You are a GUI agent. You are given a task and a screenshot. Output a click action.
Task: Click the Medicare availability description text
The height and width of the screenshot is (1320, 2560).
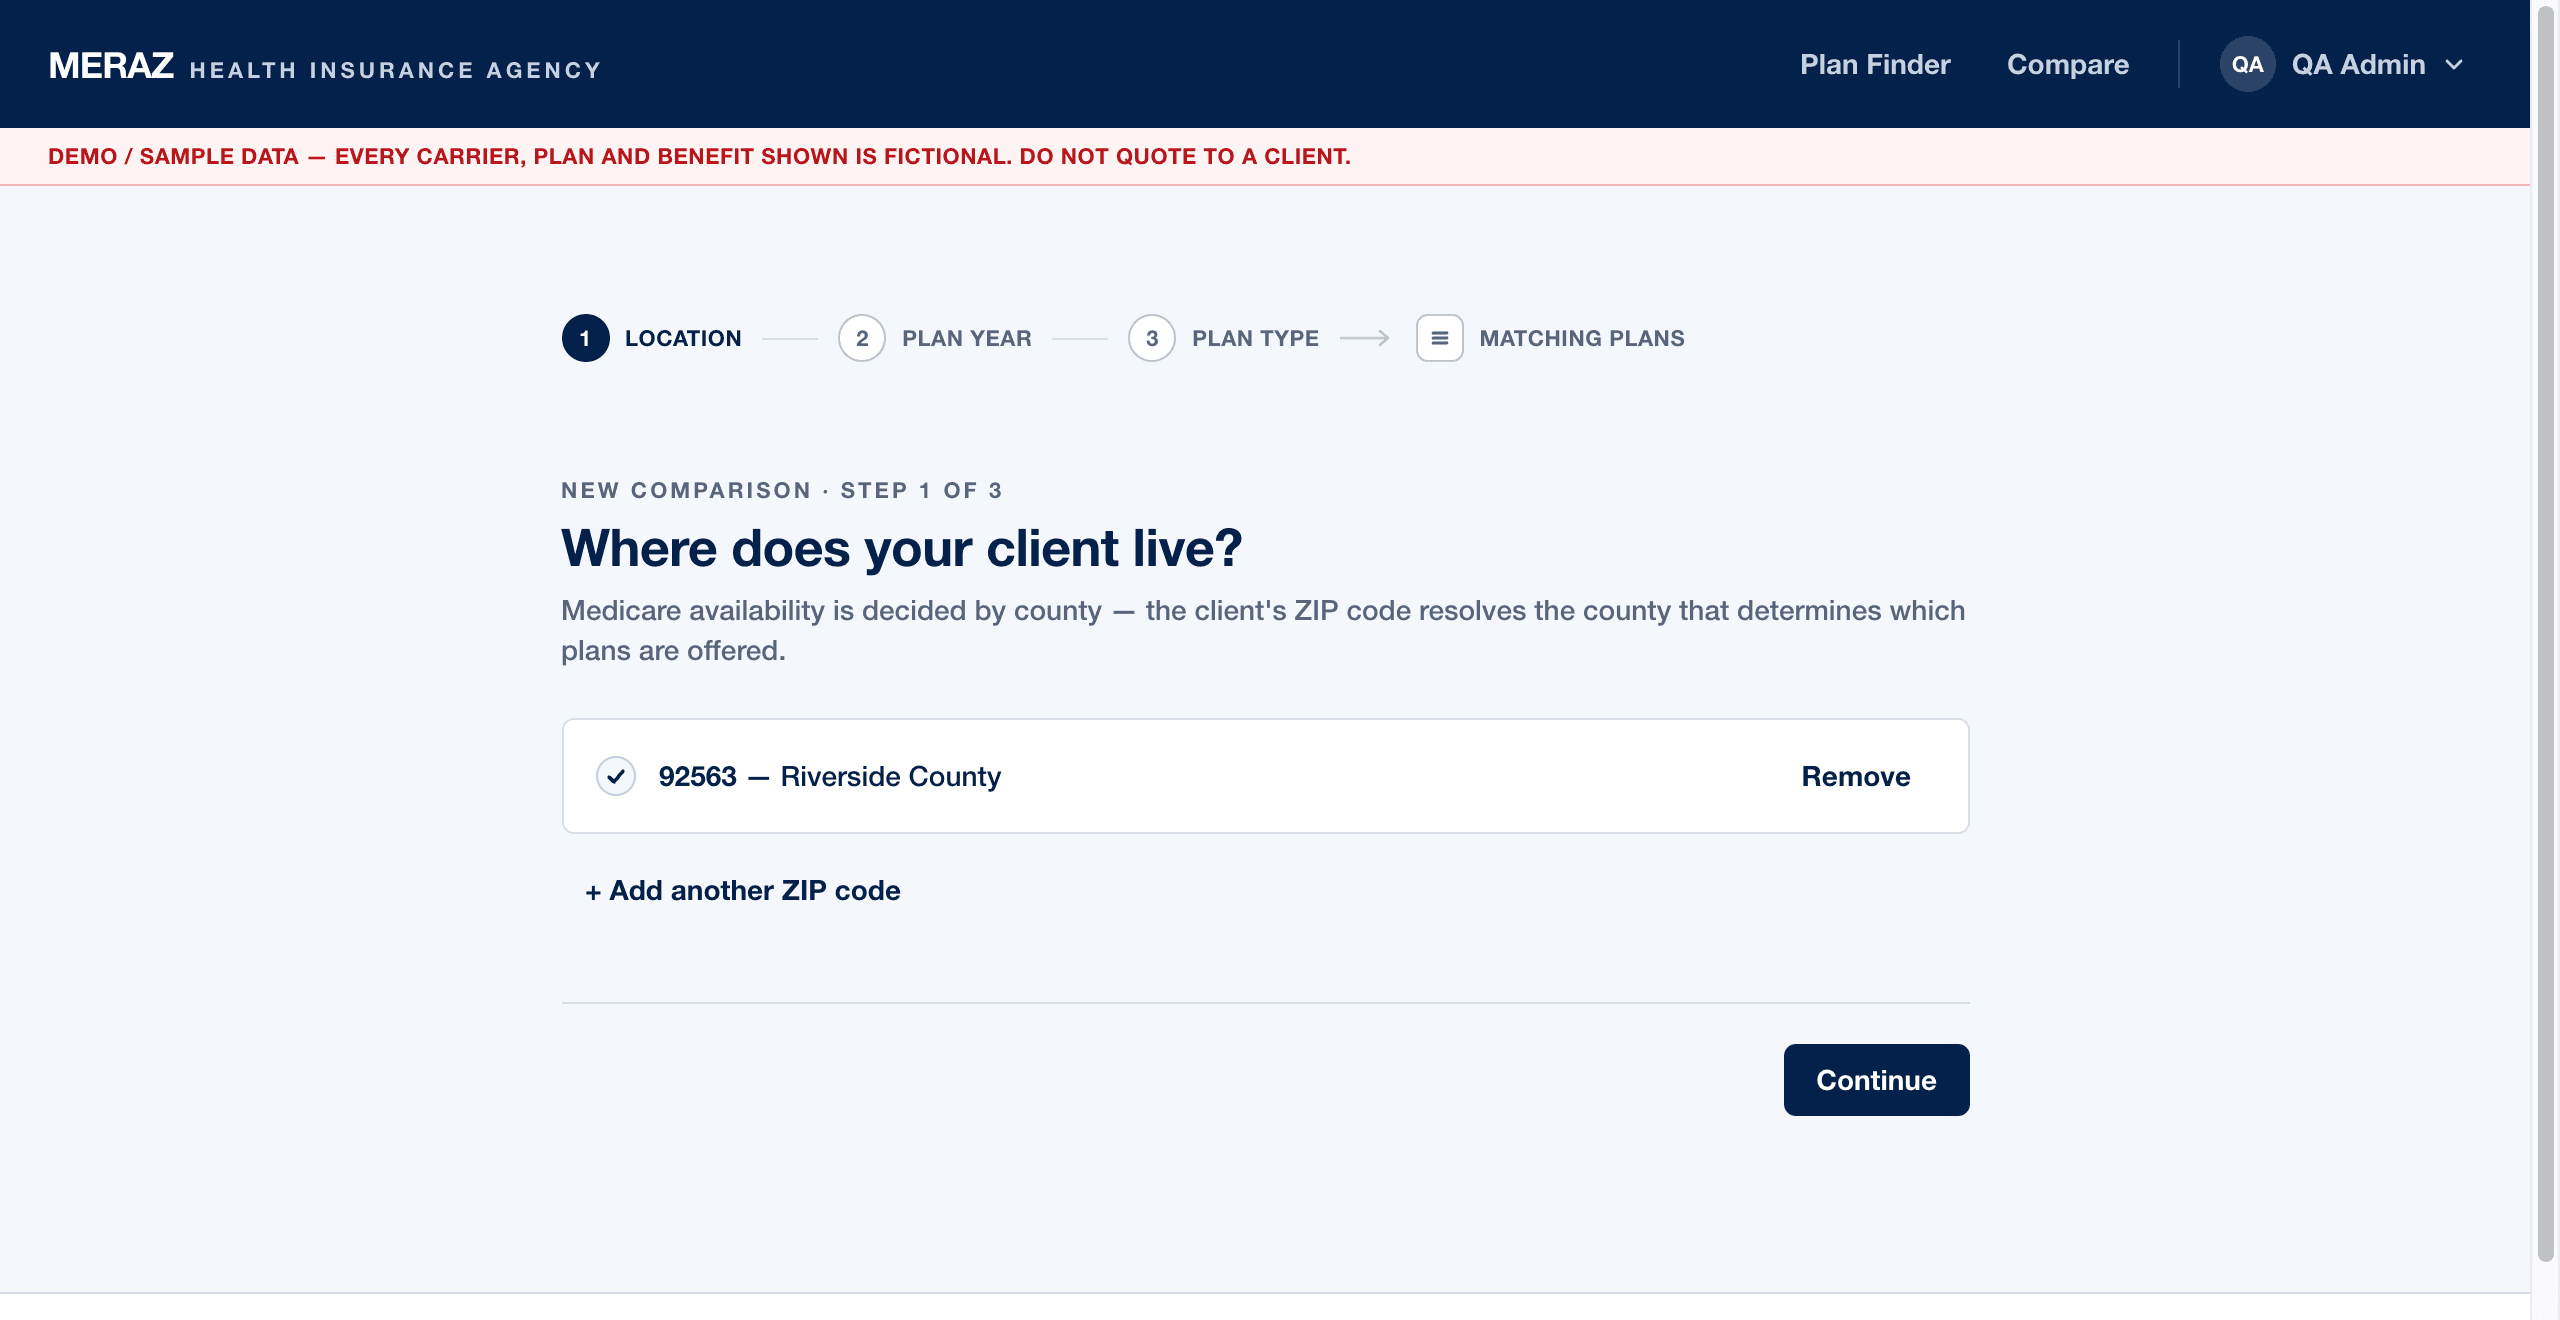pyautogui.click(x=1263, y=630)
